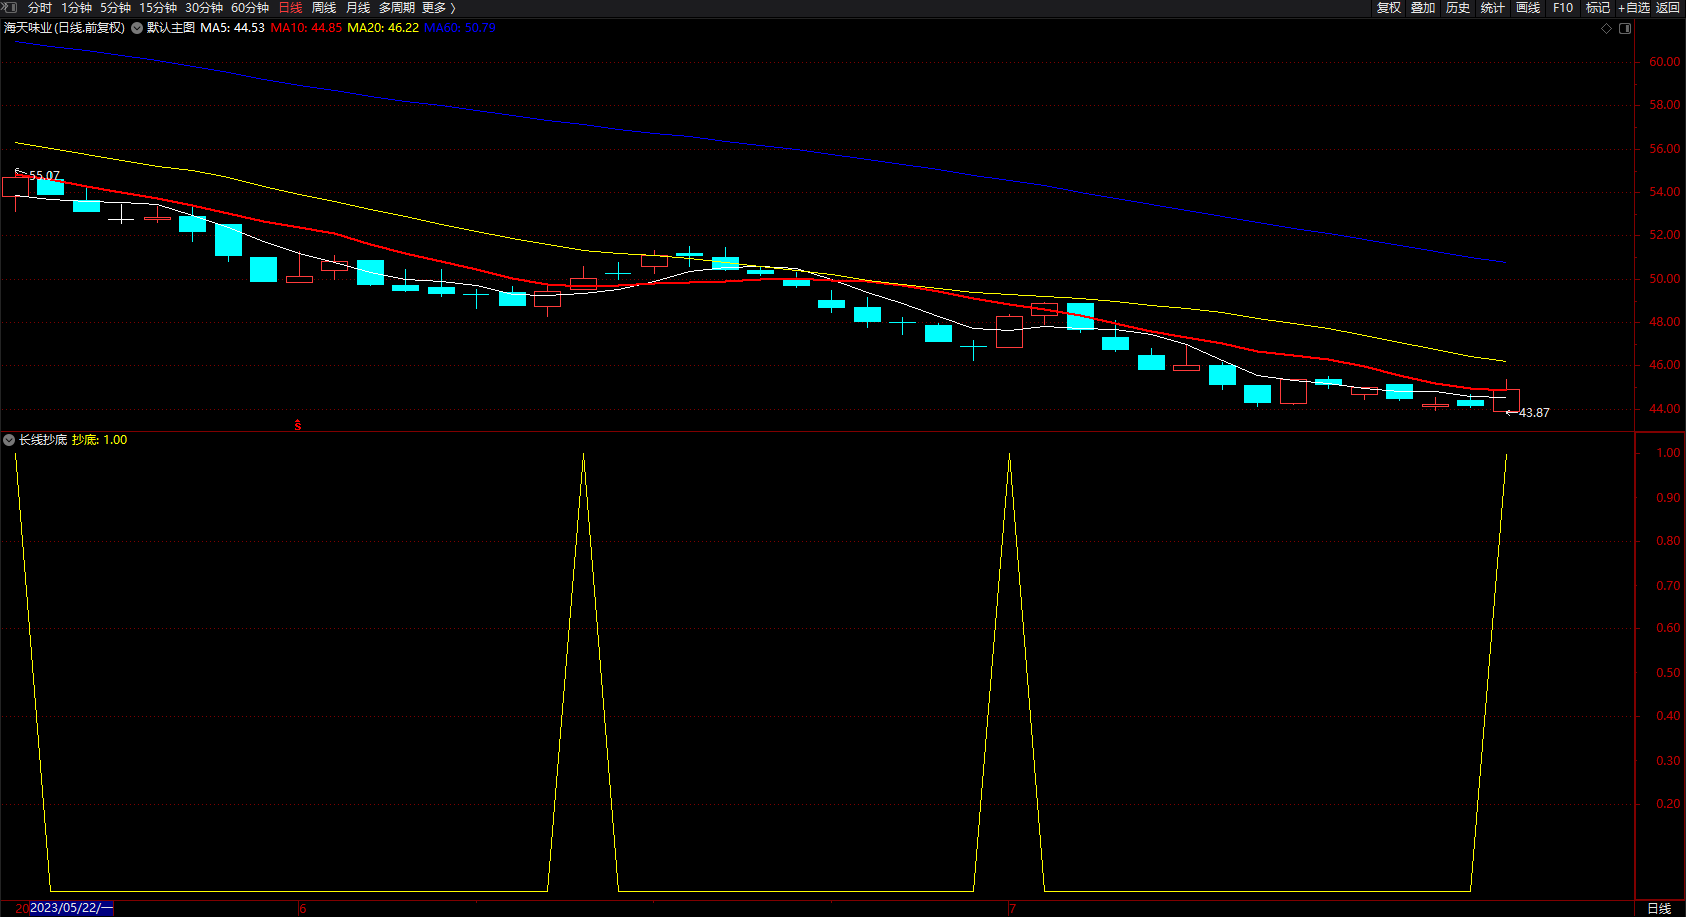Click the diamond icon above the price axis
The width and height of the screenshot is (1686, 917).
point(1607,28)
